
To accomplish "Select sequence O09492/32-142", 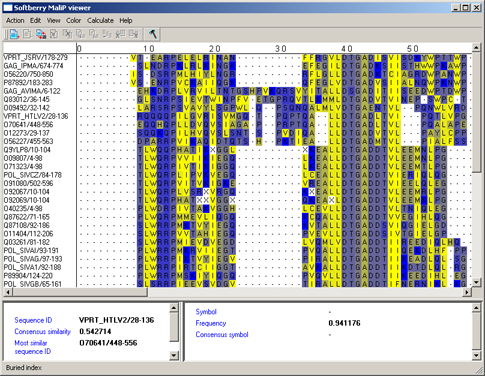I will [x=27, y=108].
